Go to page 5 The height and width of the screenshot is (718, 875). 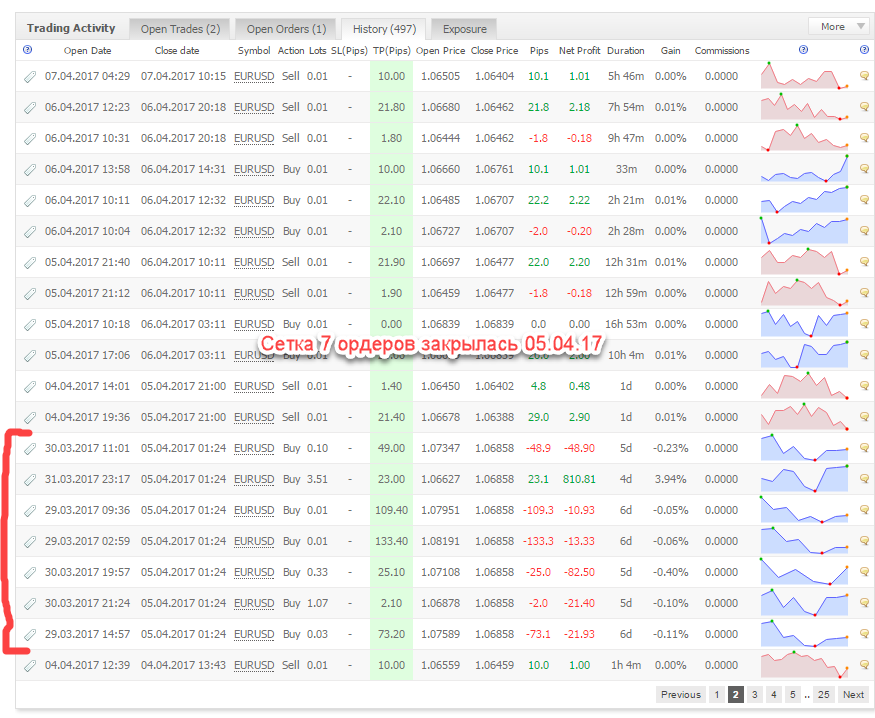pos(792,695)
